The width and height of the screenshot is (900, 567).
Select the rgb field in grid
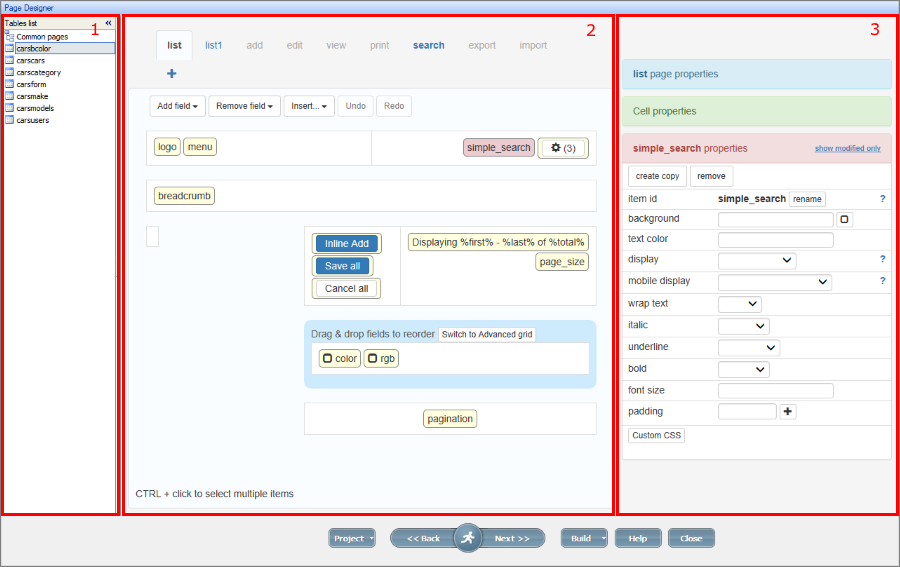(x=380, y=358)
